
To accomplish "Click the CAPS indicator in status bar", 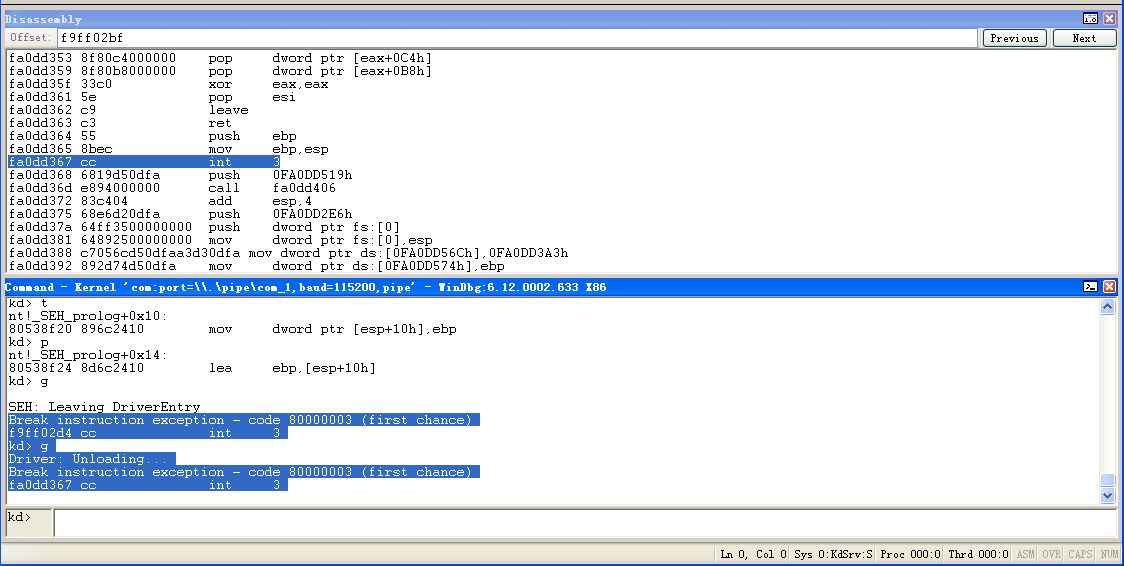I will click(x=1081, y=554).
